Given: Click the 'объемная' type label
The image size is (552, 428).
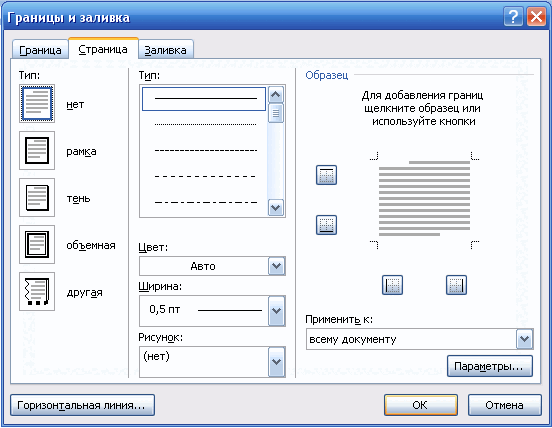Looking at the screenshot, I should click(91, 245).
